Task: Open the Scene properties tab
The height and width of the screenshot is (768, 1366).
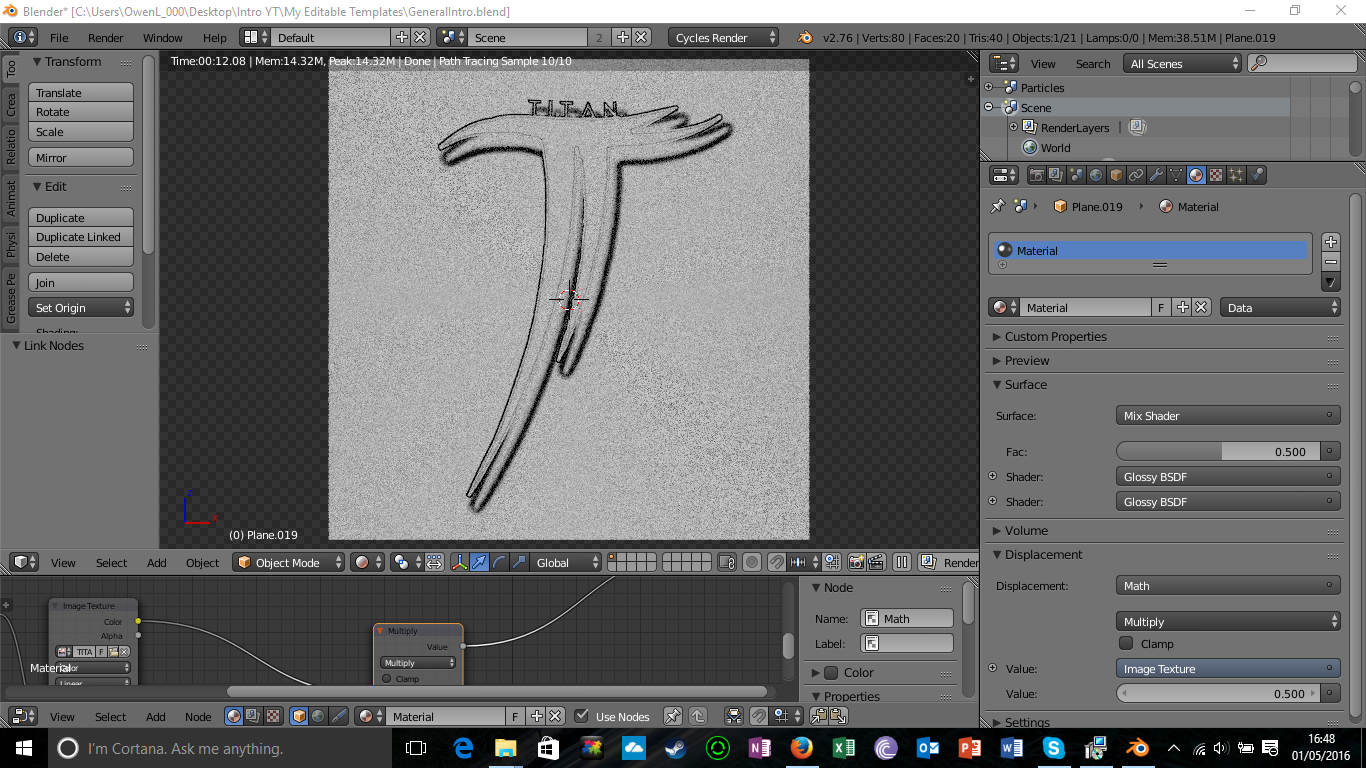Action: coord(1077,175)
